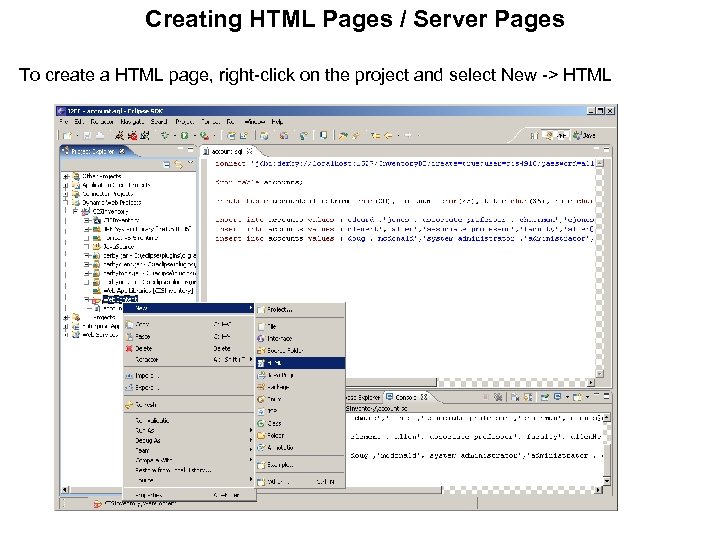Collapse the Dynamic Web Projects node
This screenshot has height=540, width=720.
(x=66, y=202)
